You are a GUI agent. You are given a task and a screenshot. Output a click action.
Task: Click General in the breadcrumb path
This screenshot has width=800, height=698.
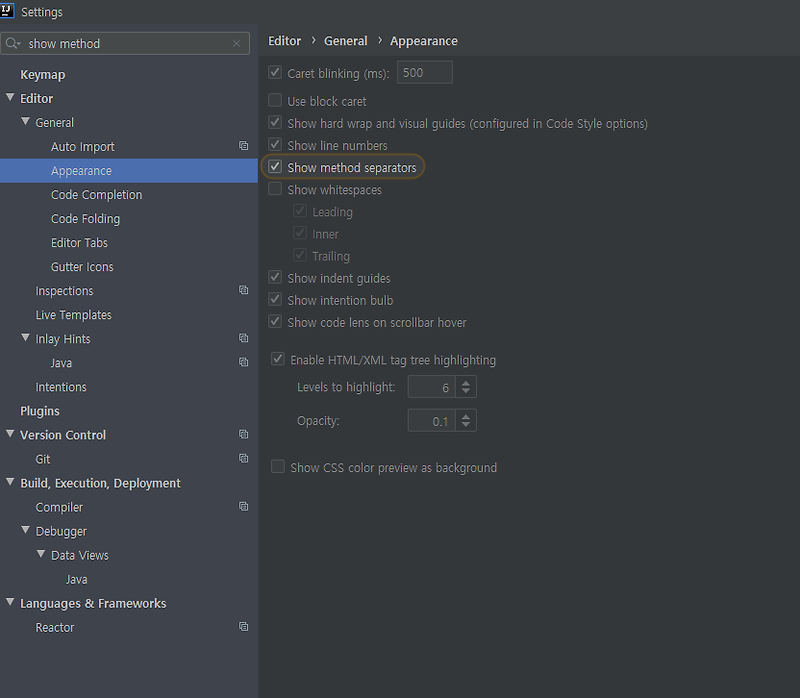coord(345,41)
